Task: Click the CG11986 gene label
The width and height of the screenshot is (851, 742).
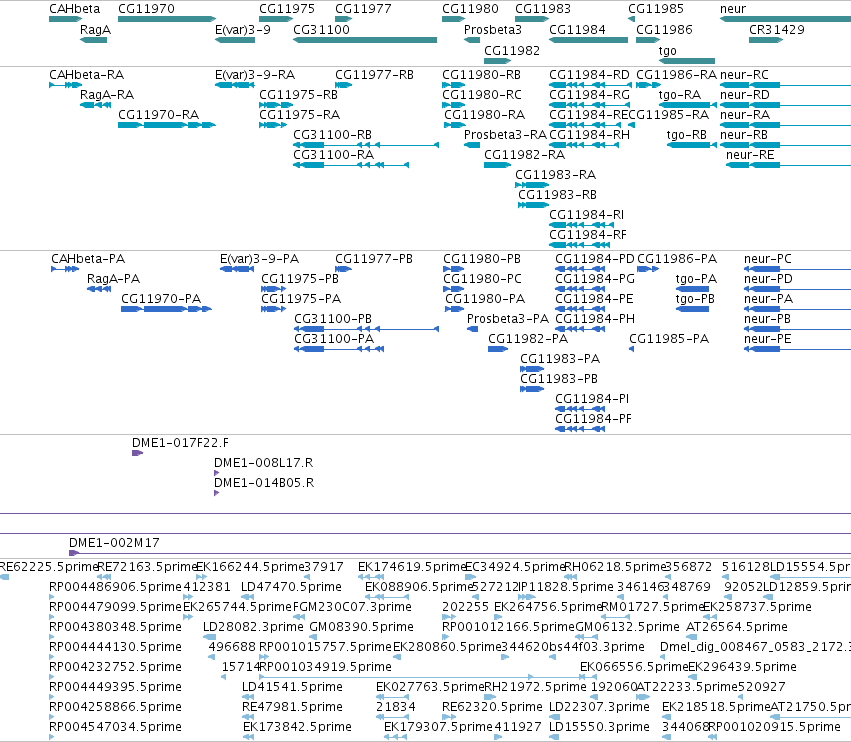Action: point(664,30)
